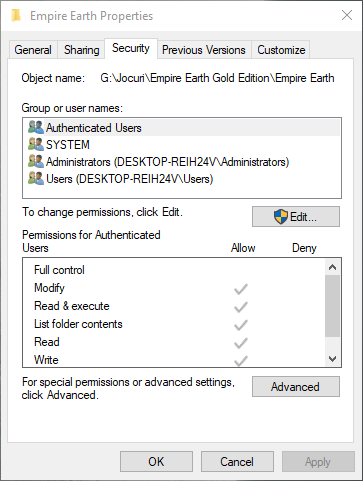Click the List folder contents label
Viewport: 363px width, 481px height.
point(78,324)
